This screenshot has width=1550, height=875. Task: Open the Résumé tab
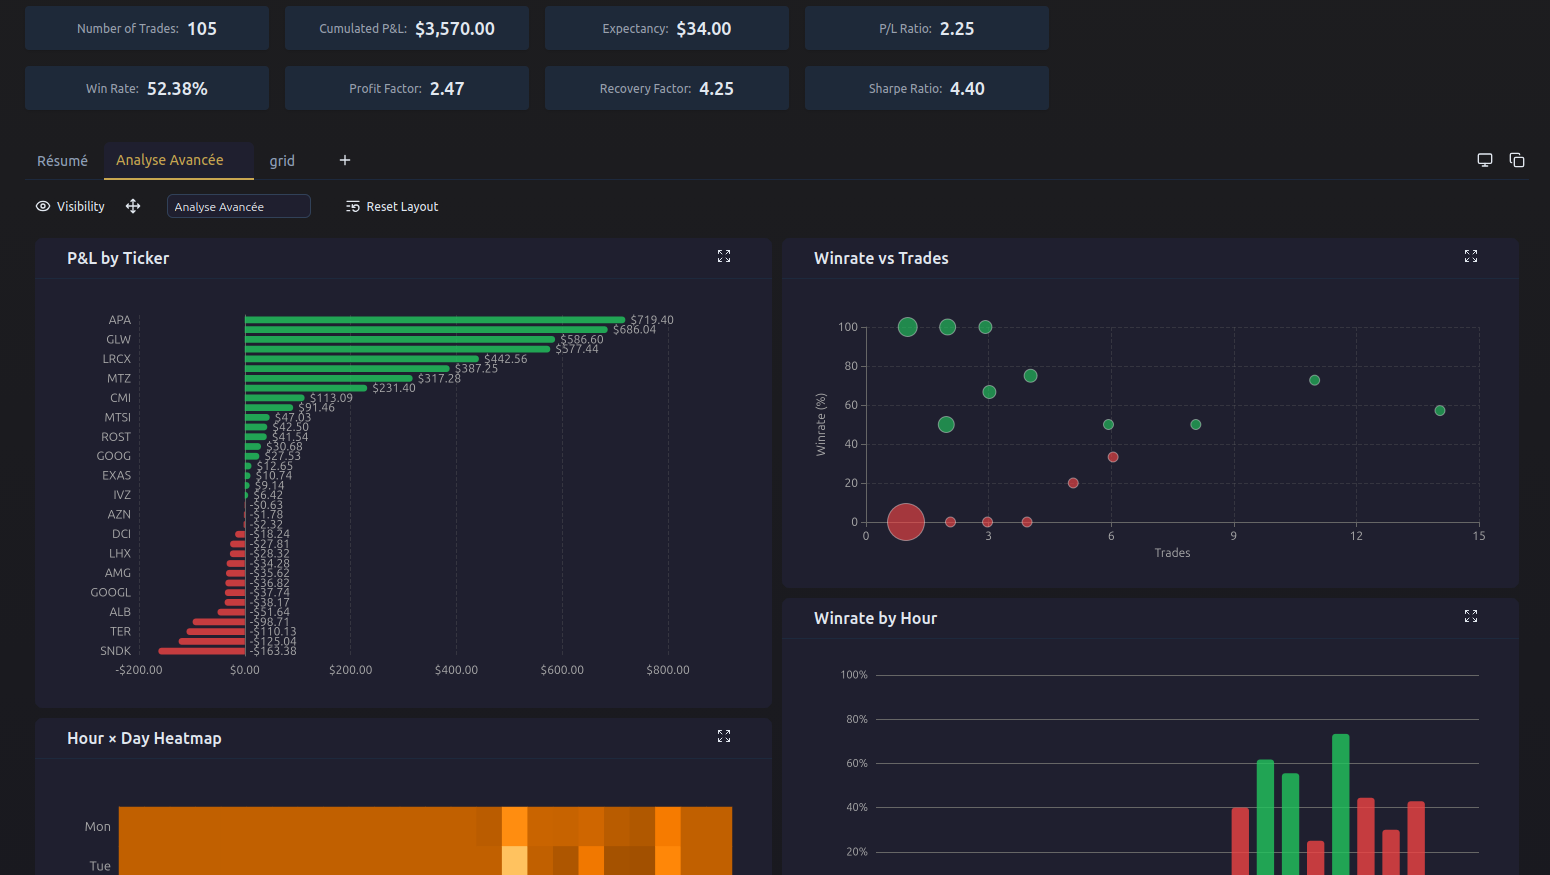pyautogui.click(x=62, y=161)
